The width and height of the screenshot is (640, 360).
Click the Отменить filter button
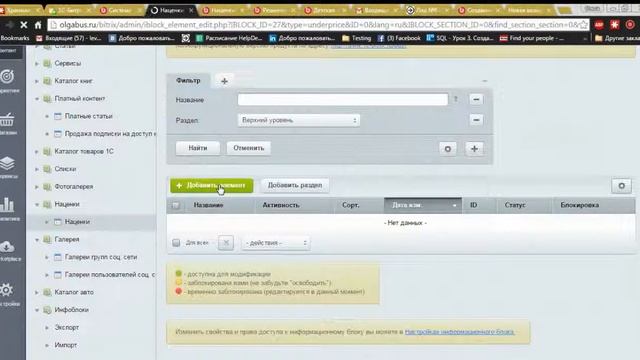click(x=249, y=148)
